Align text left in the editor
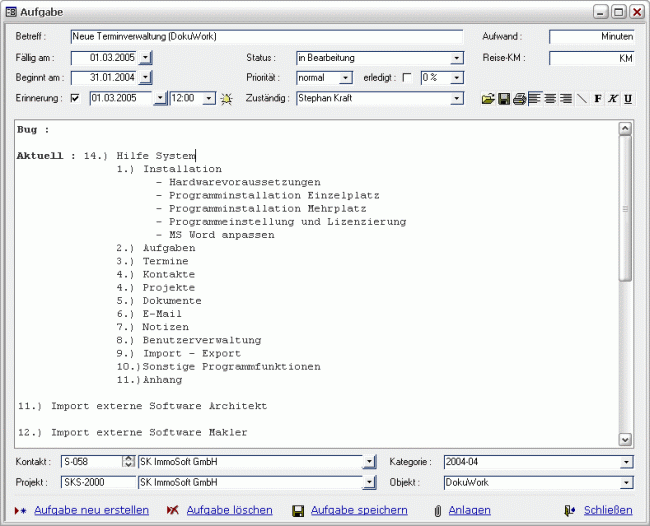Viewport: 650px width, 526px height. pyautogui.click(x=534, y=99)
